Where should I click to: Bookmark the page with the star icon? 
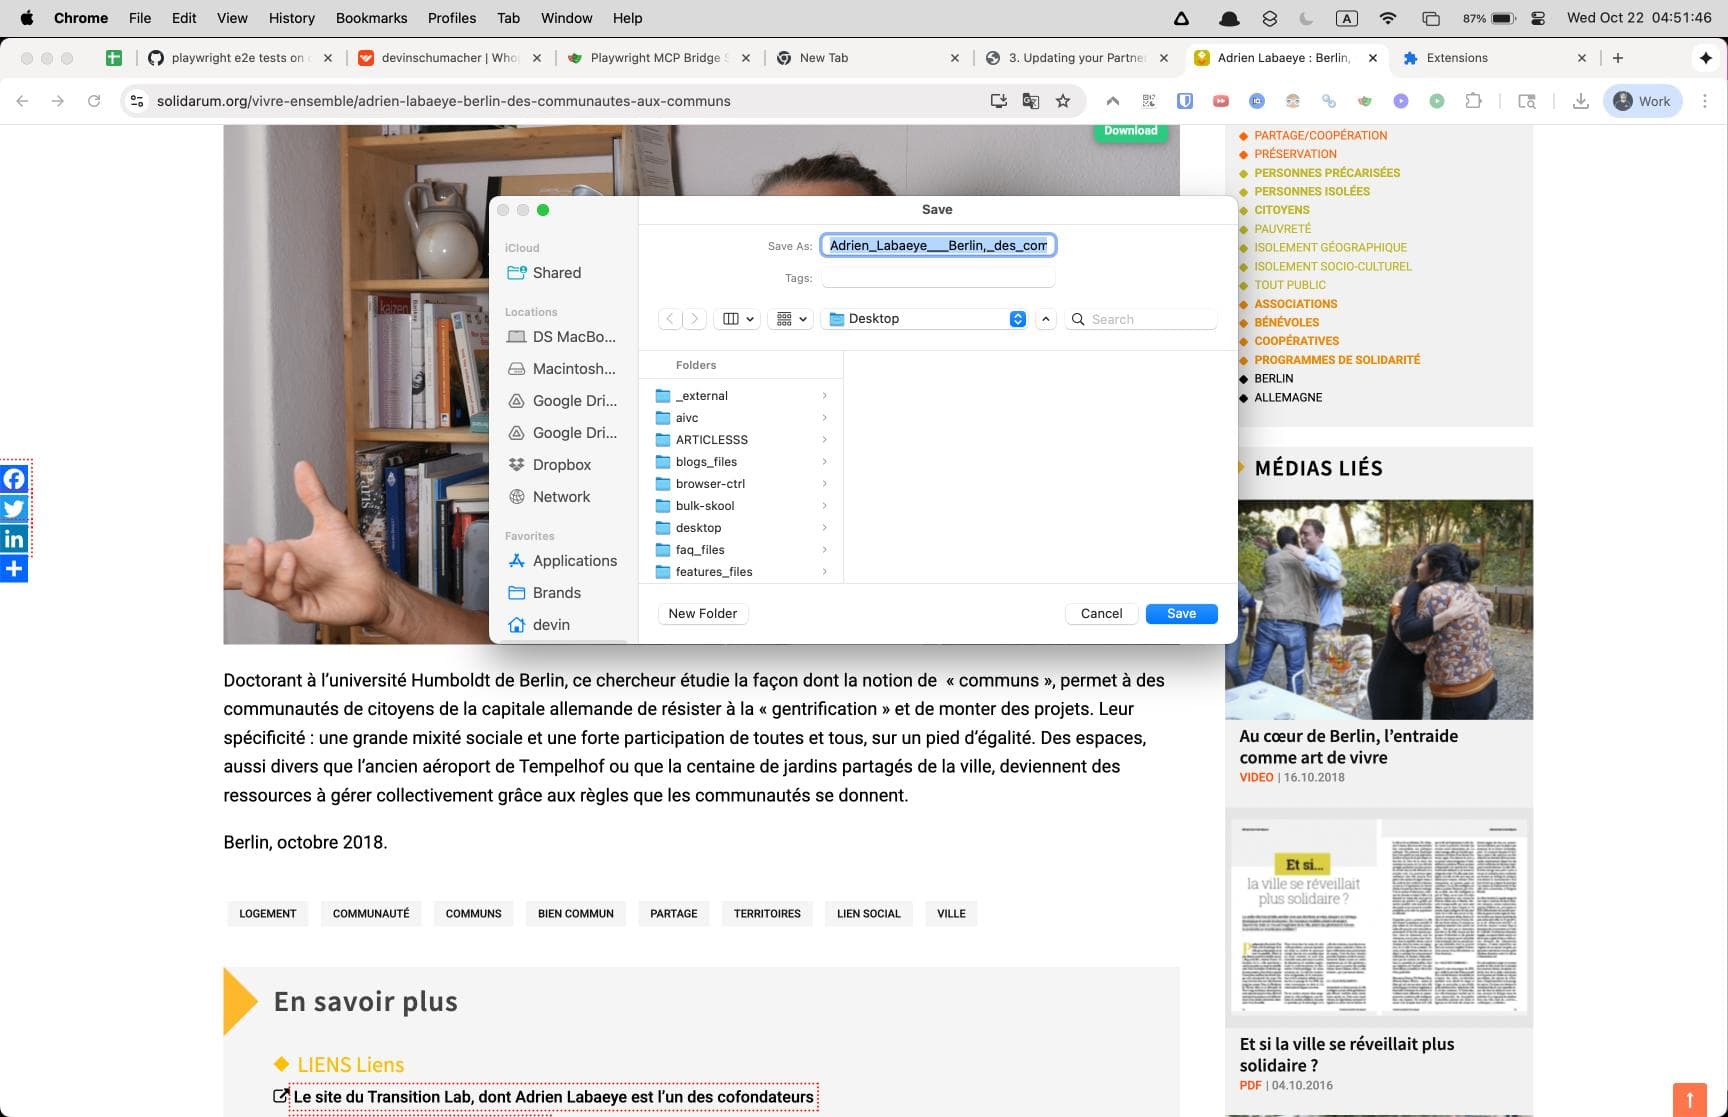1063,100
